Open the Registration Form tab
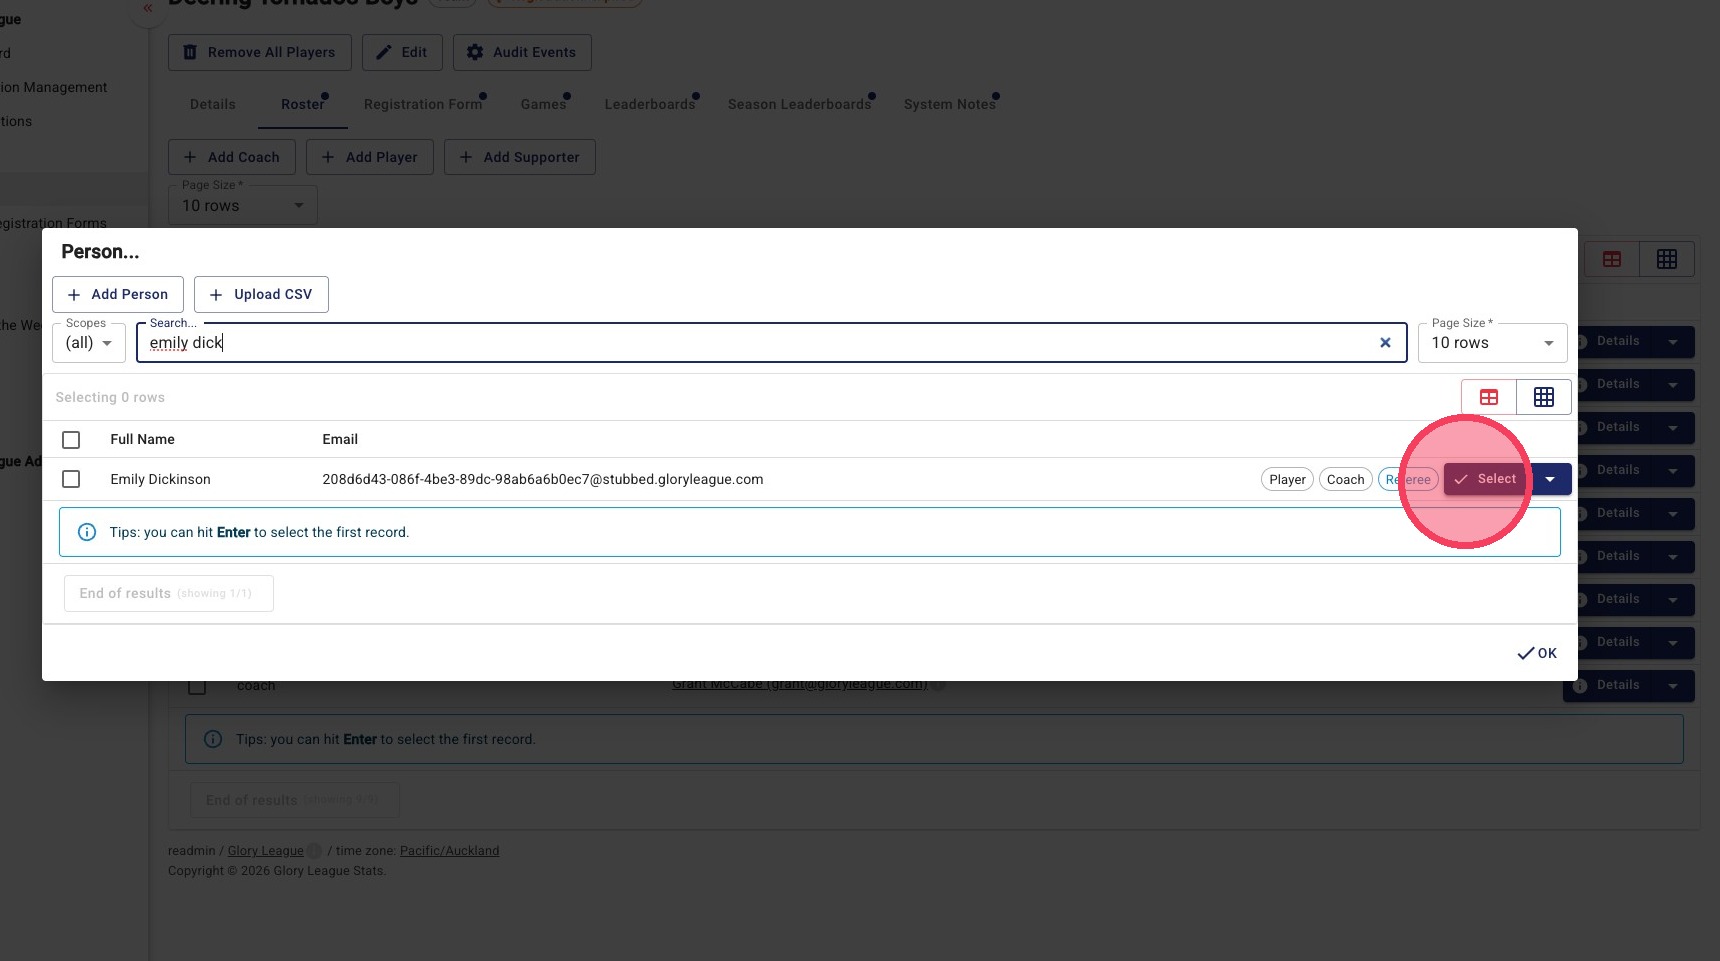Screen dimensions: 1720x961 click(x=423, y=104)
